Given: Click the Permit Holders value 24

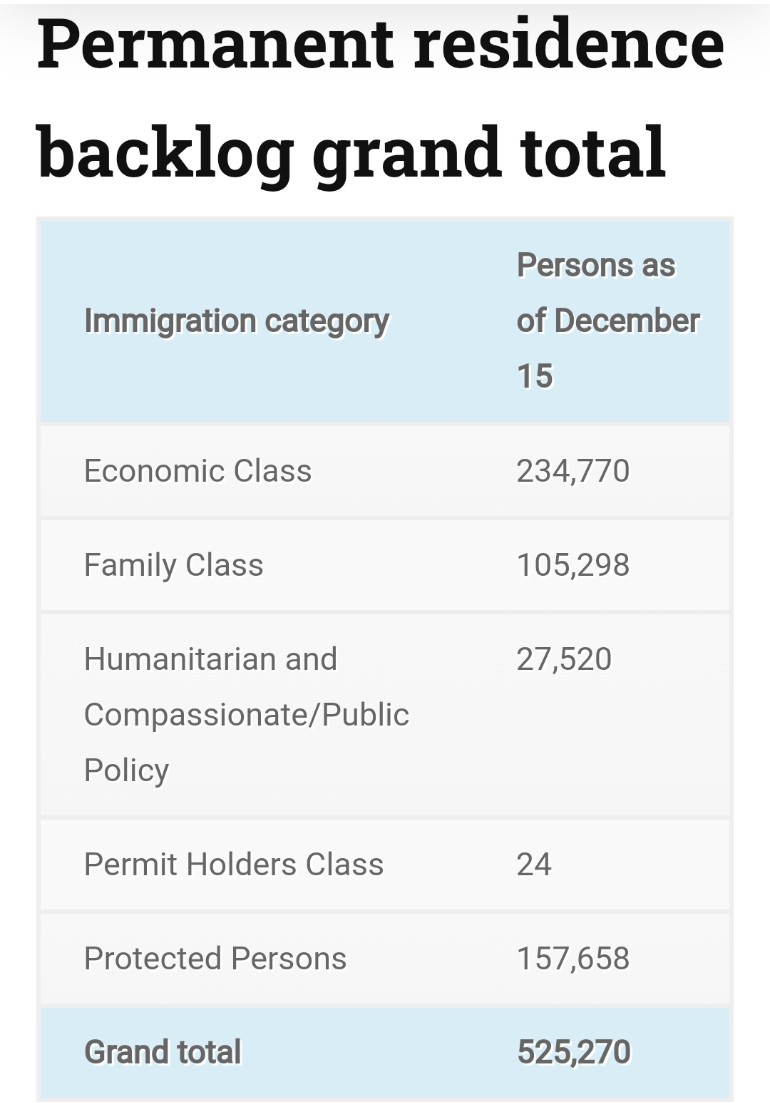Looking at the screenshot, I should 534,864.
